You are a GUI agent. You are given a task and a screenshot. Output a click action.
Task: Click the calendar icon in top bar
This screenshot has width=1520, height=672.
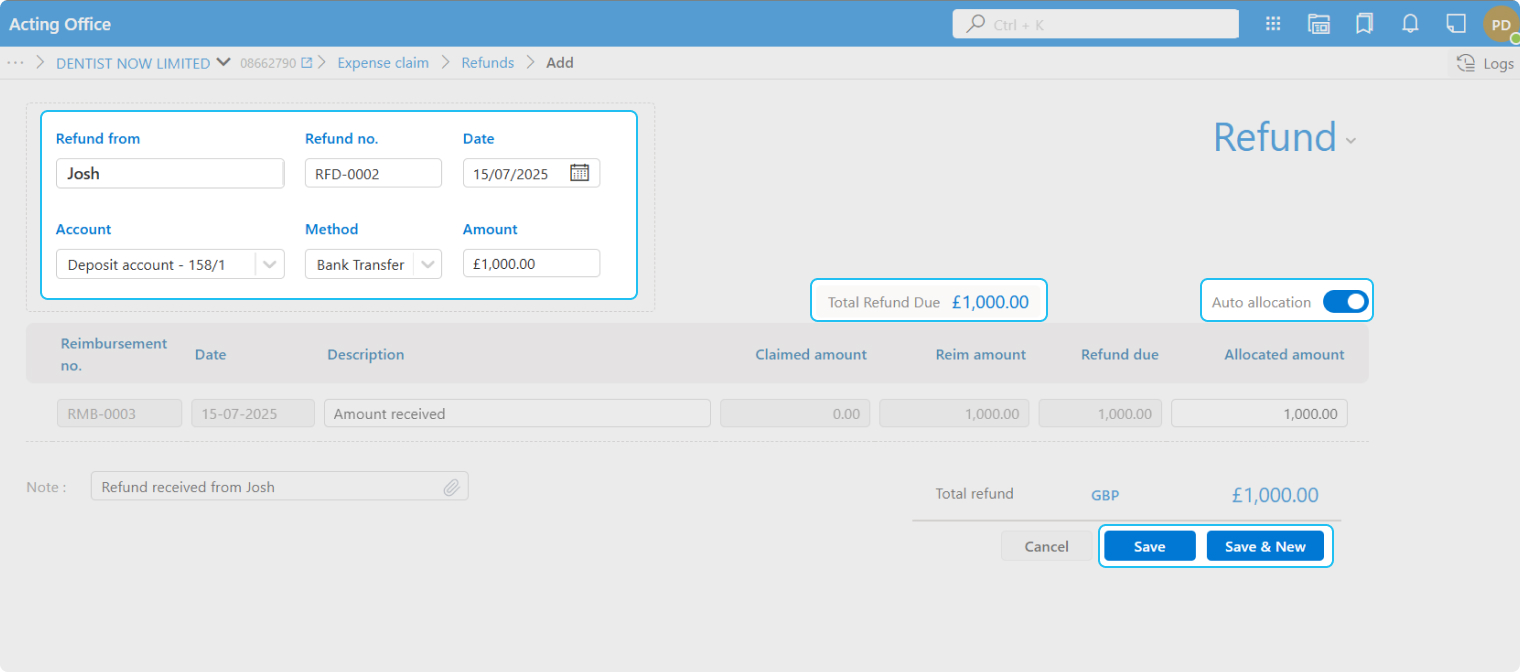point(1319,24)
